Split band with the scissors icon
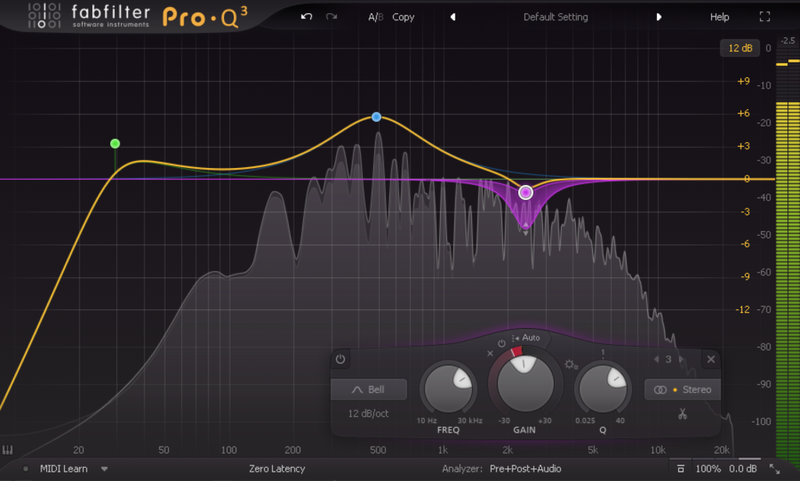Image resolution: width=800 pixels, height=481 pixels. [683, 413]
